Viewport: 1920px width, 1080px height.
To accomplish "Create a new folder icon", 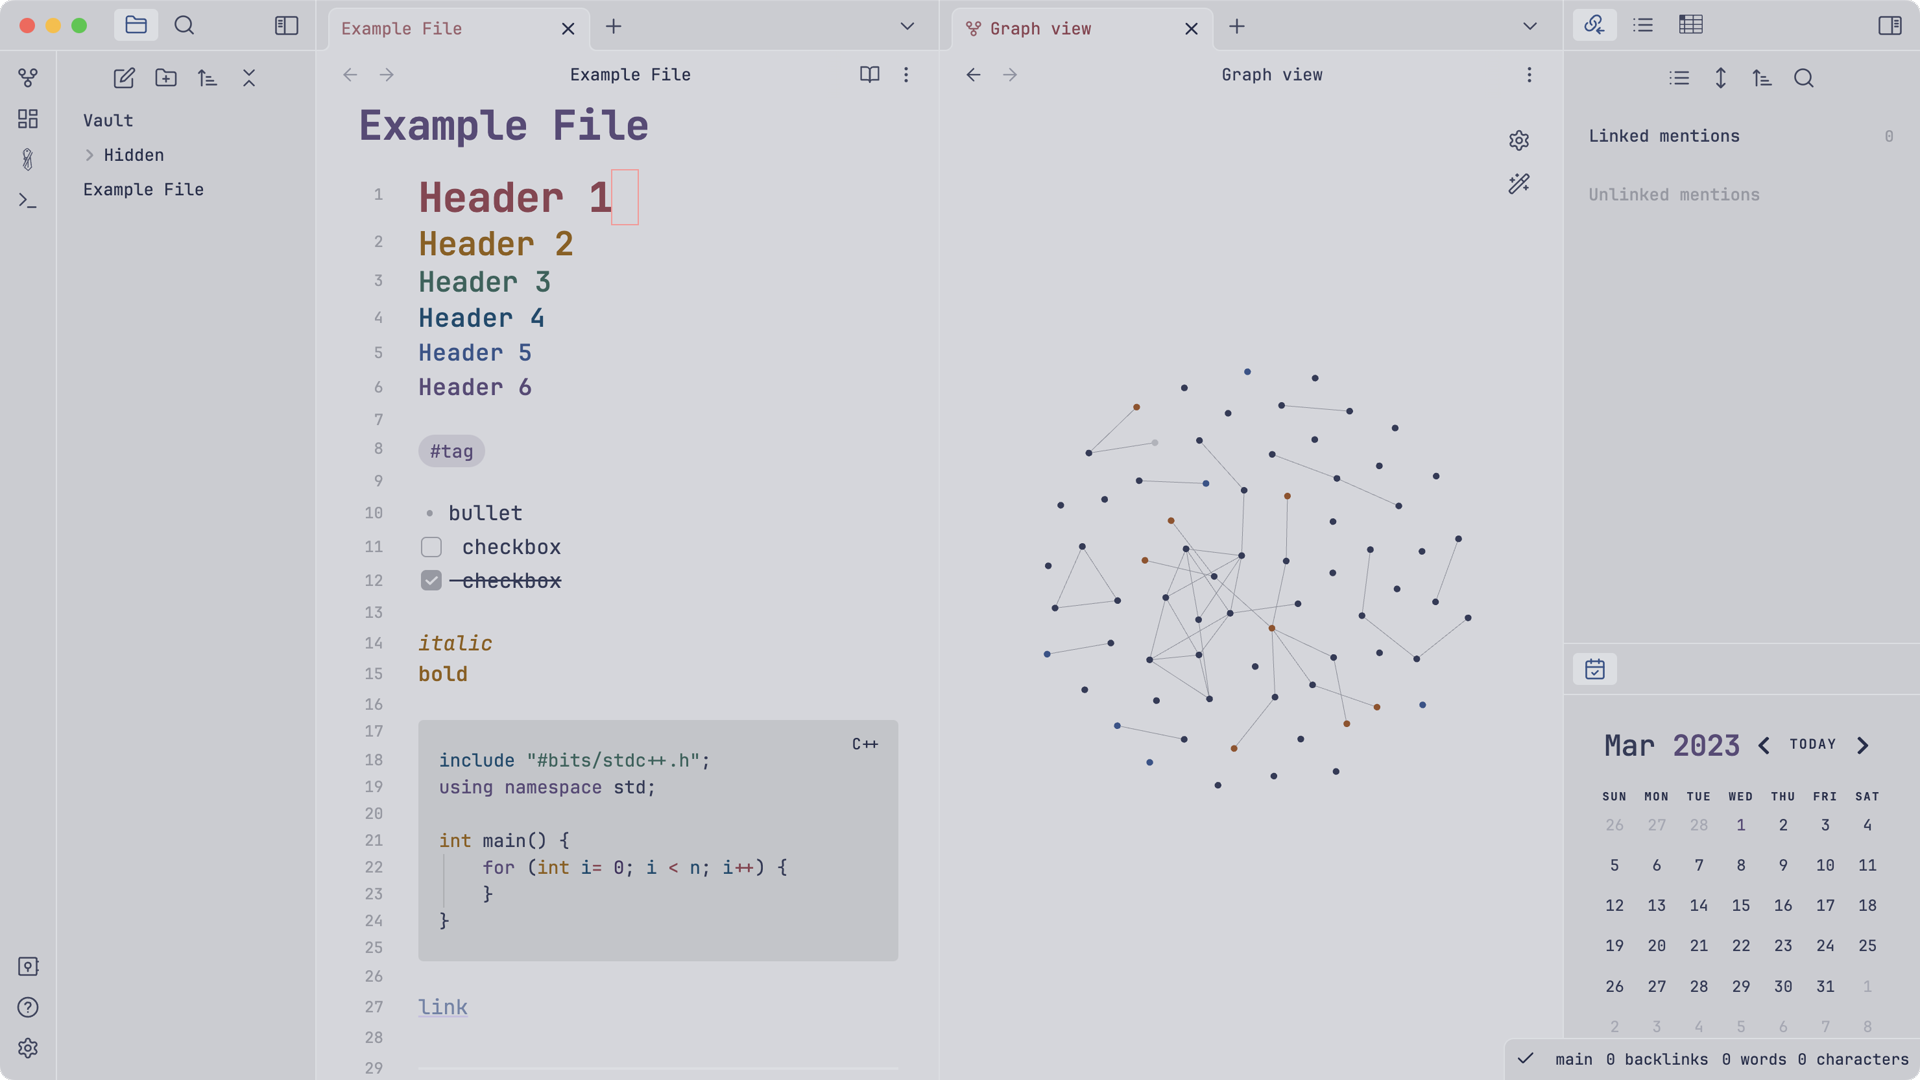I will pos(166,78).
